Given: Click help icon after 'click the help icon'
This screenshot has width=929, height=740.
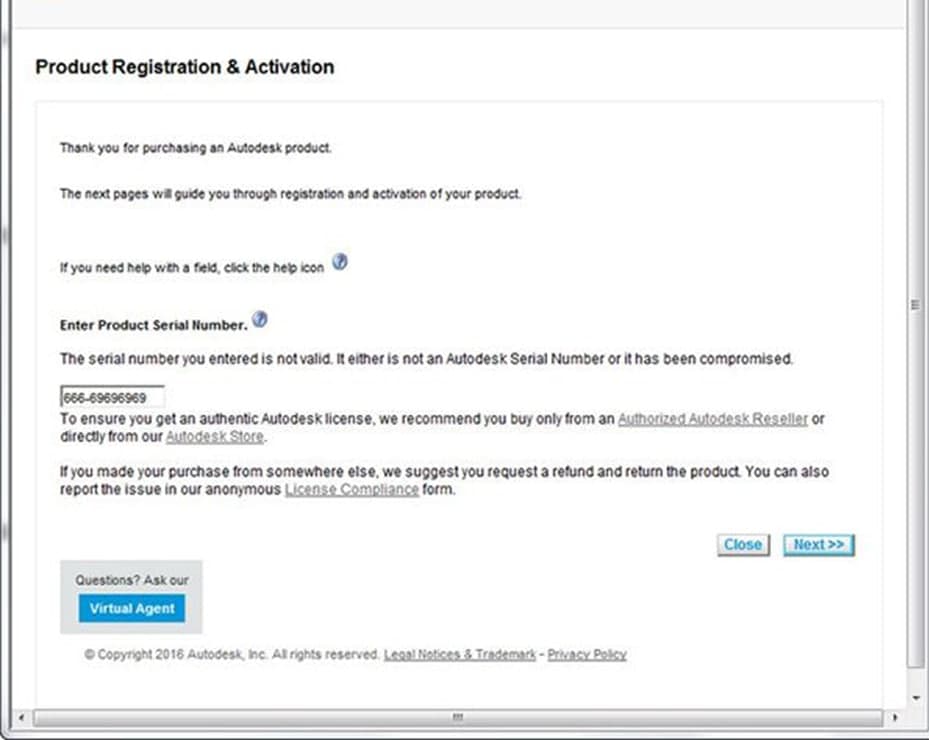Looking at the screenshot, I should coord(340,263).
